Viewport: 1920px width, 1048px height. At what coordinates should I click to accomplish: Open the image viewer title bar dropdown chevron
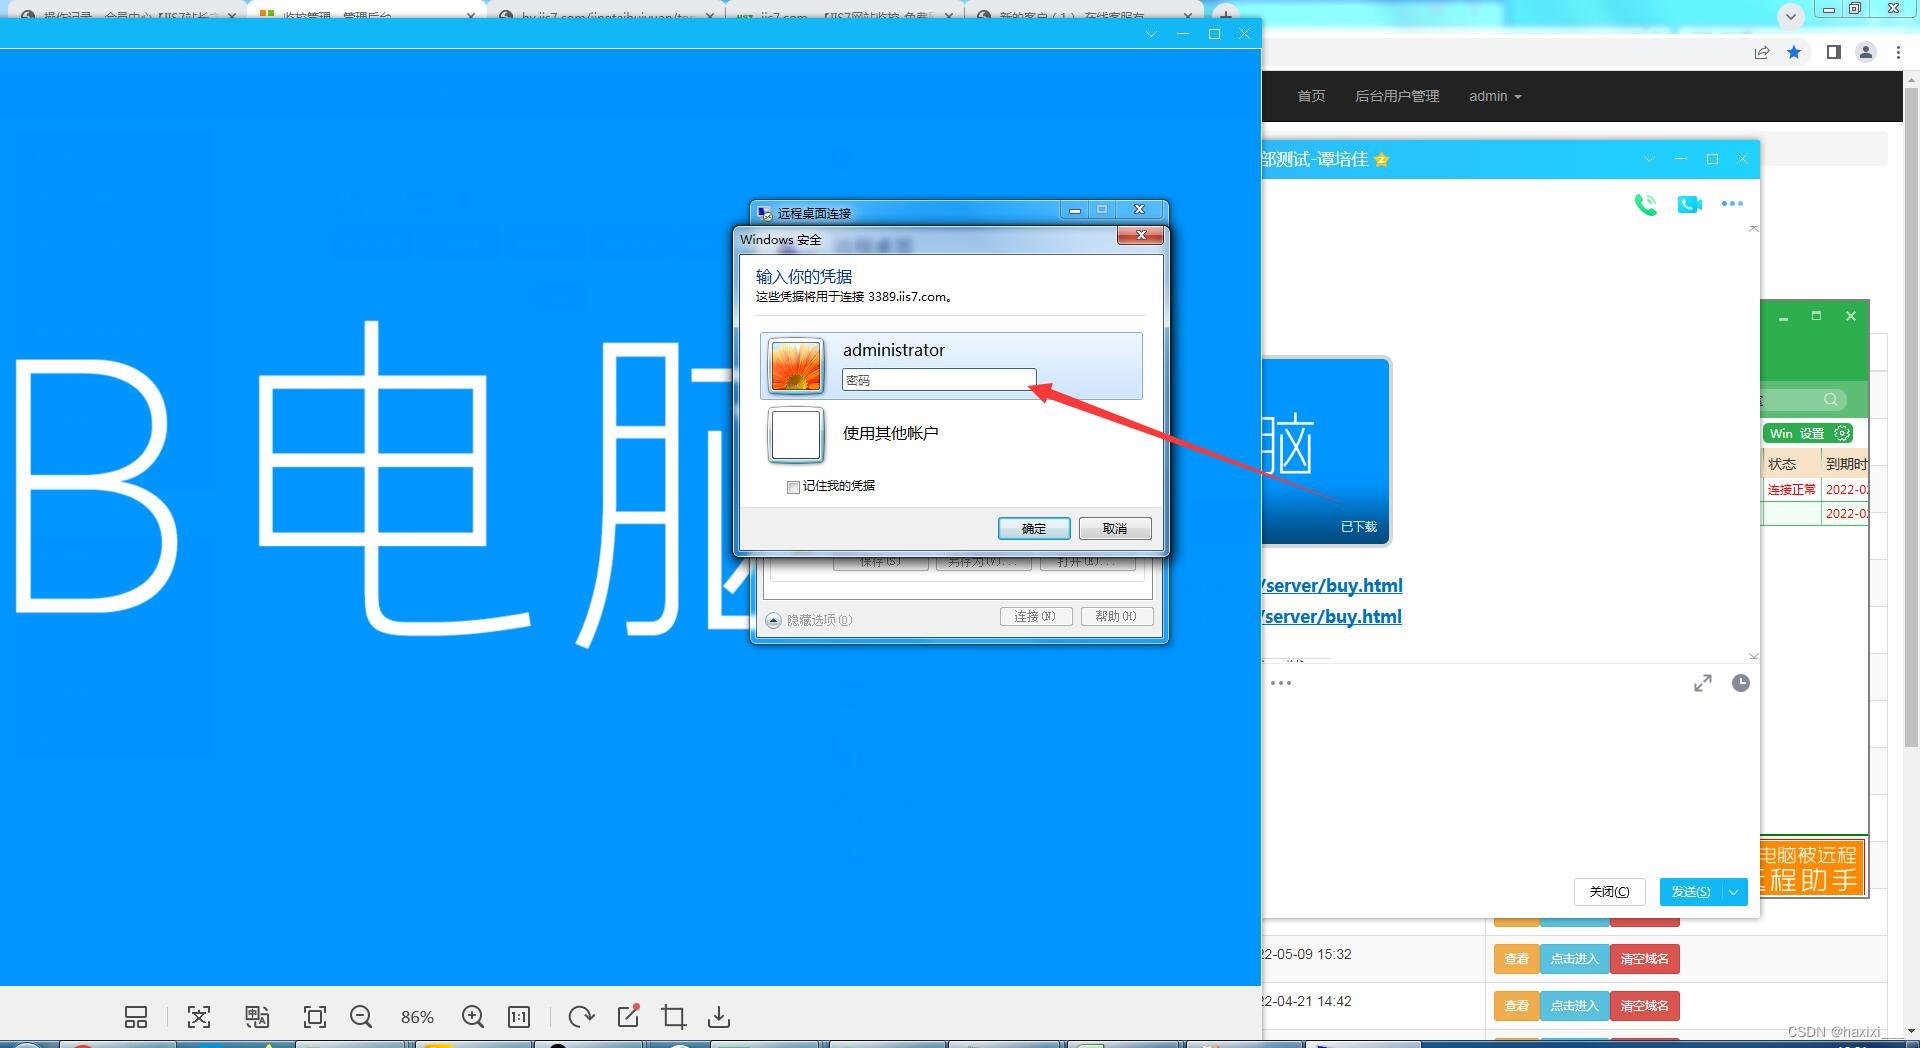[x=1152, y=34]
